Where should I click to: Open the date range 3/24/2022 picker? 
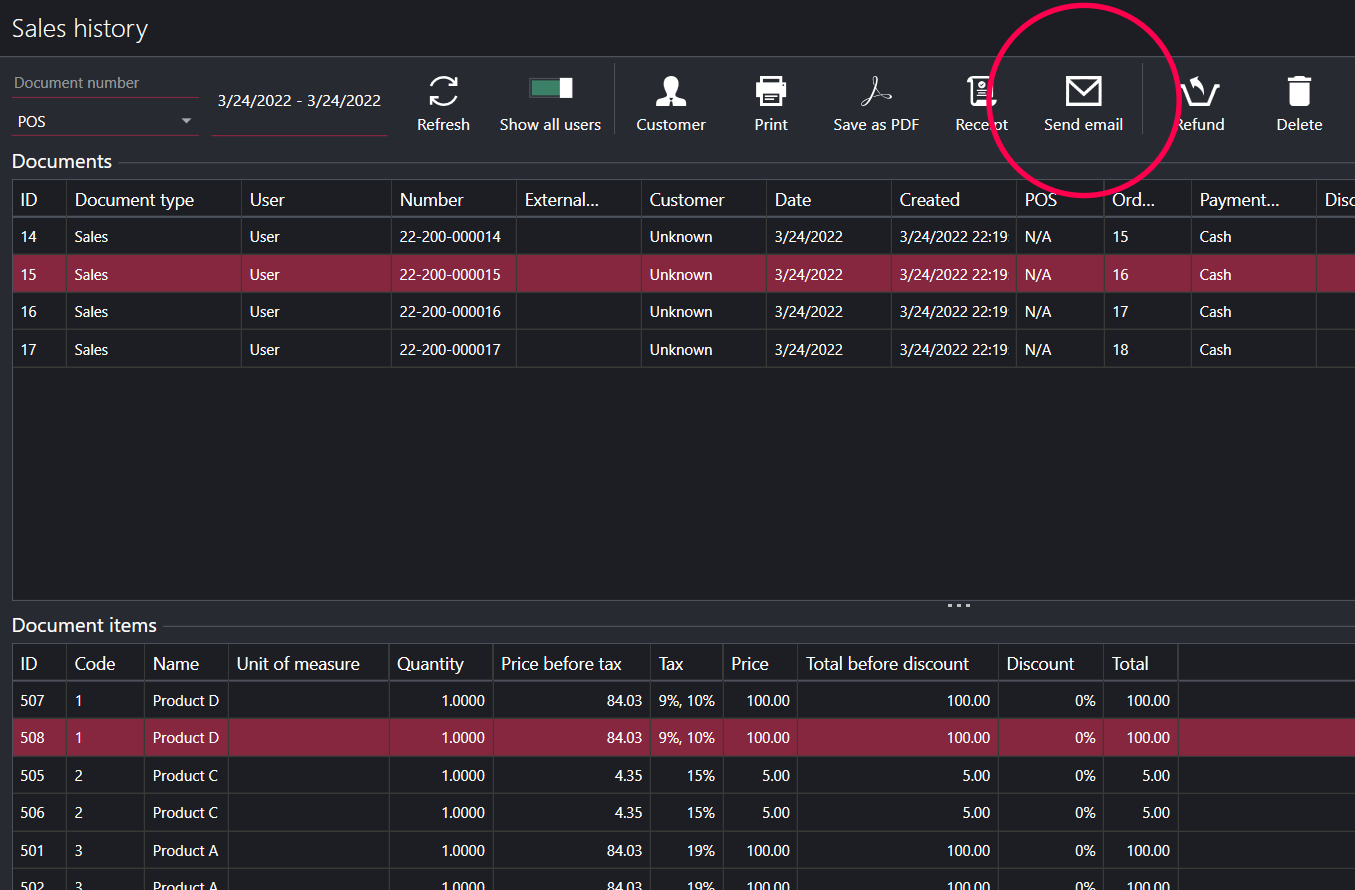pyautogui.click(x=299, y=101)
